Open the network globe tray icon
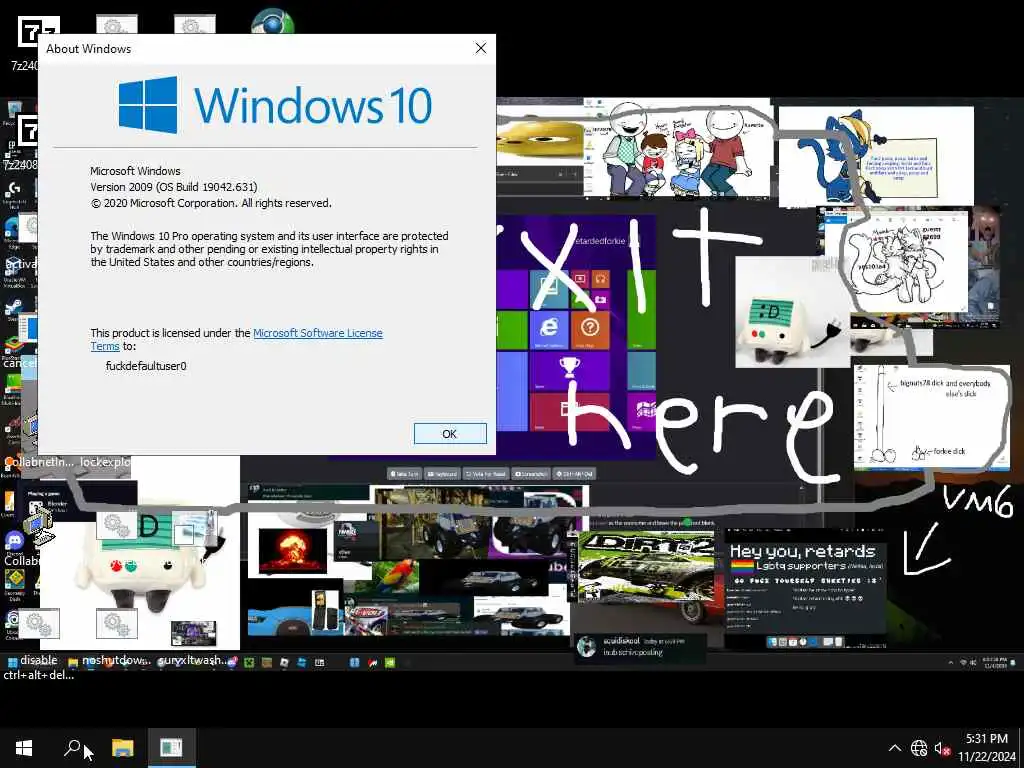 (919, 748)
